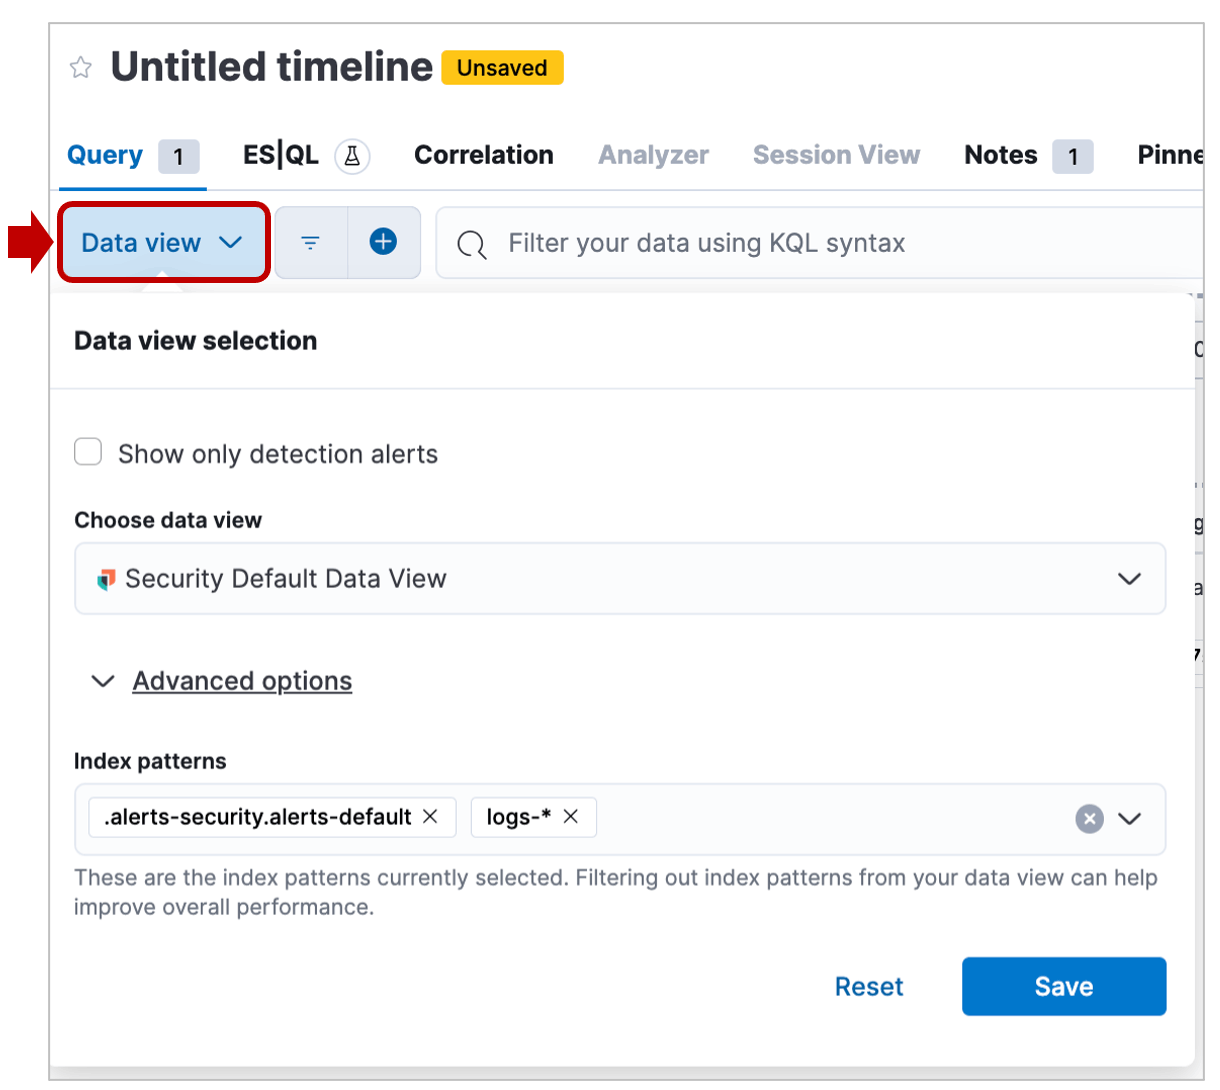
Task: Click the Reset link button
Action: click(868, 987)
